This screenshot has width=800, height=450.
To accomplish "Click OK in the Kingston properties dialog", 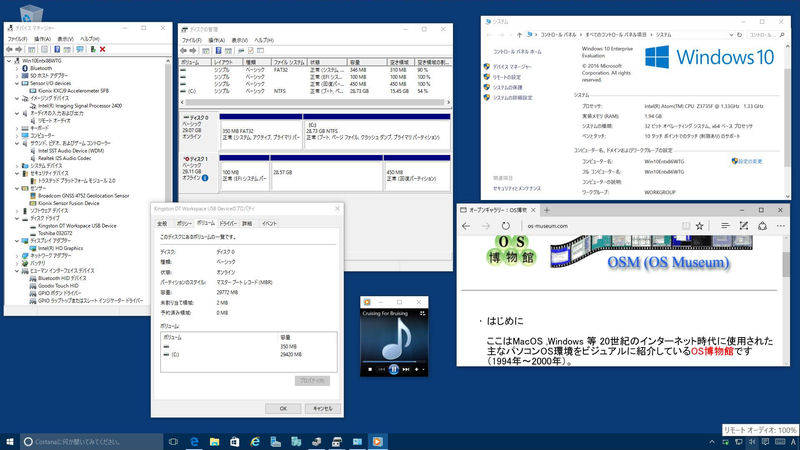I will click(x=283, y=408).
